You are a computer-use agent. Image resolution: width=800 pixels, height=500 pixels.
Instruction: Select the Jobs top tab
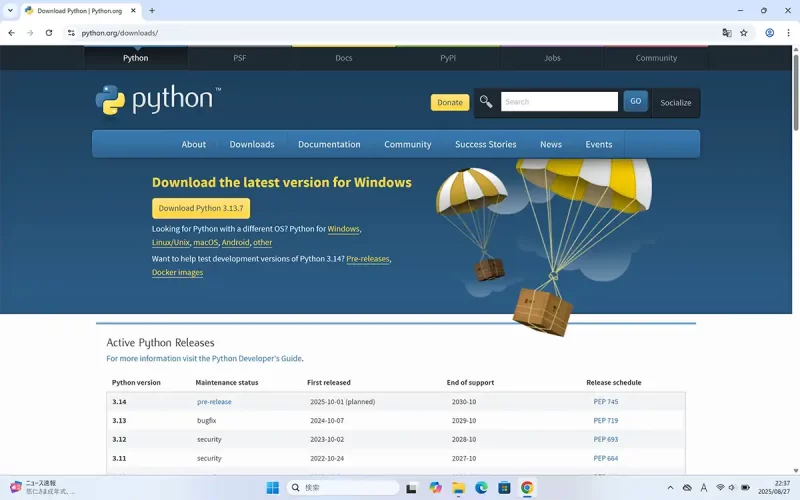pyautogui.click(x=552, y=58)
